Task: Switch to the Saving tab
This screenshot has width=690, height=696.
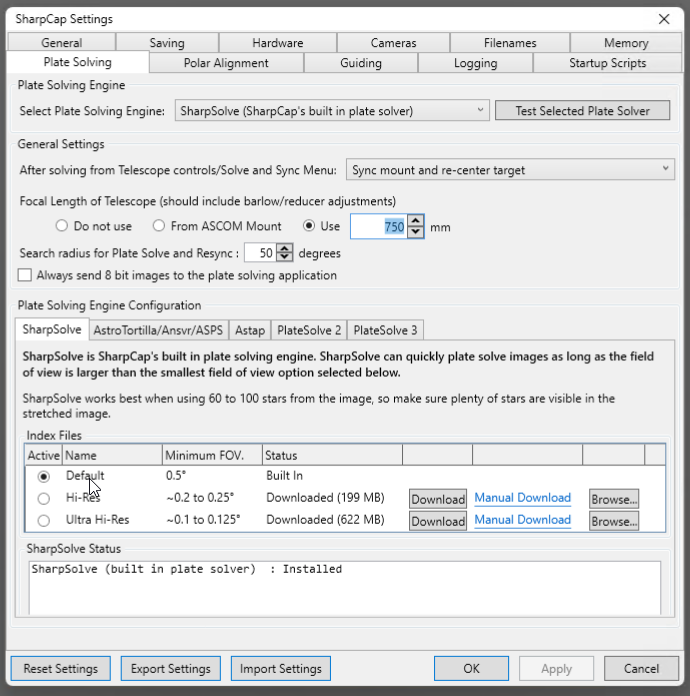Action: click(x=167, y=43)
